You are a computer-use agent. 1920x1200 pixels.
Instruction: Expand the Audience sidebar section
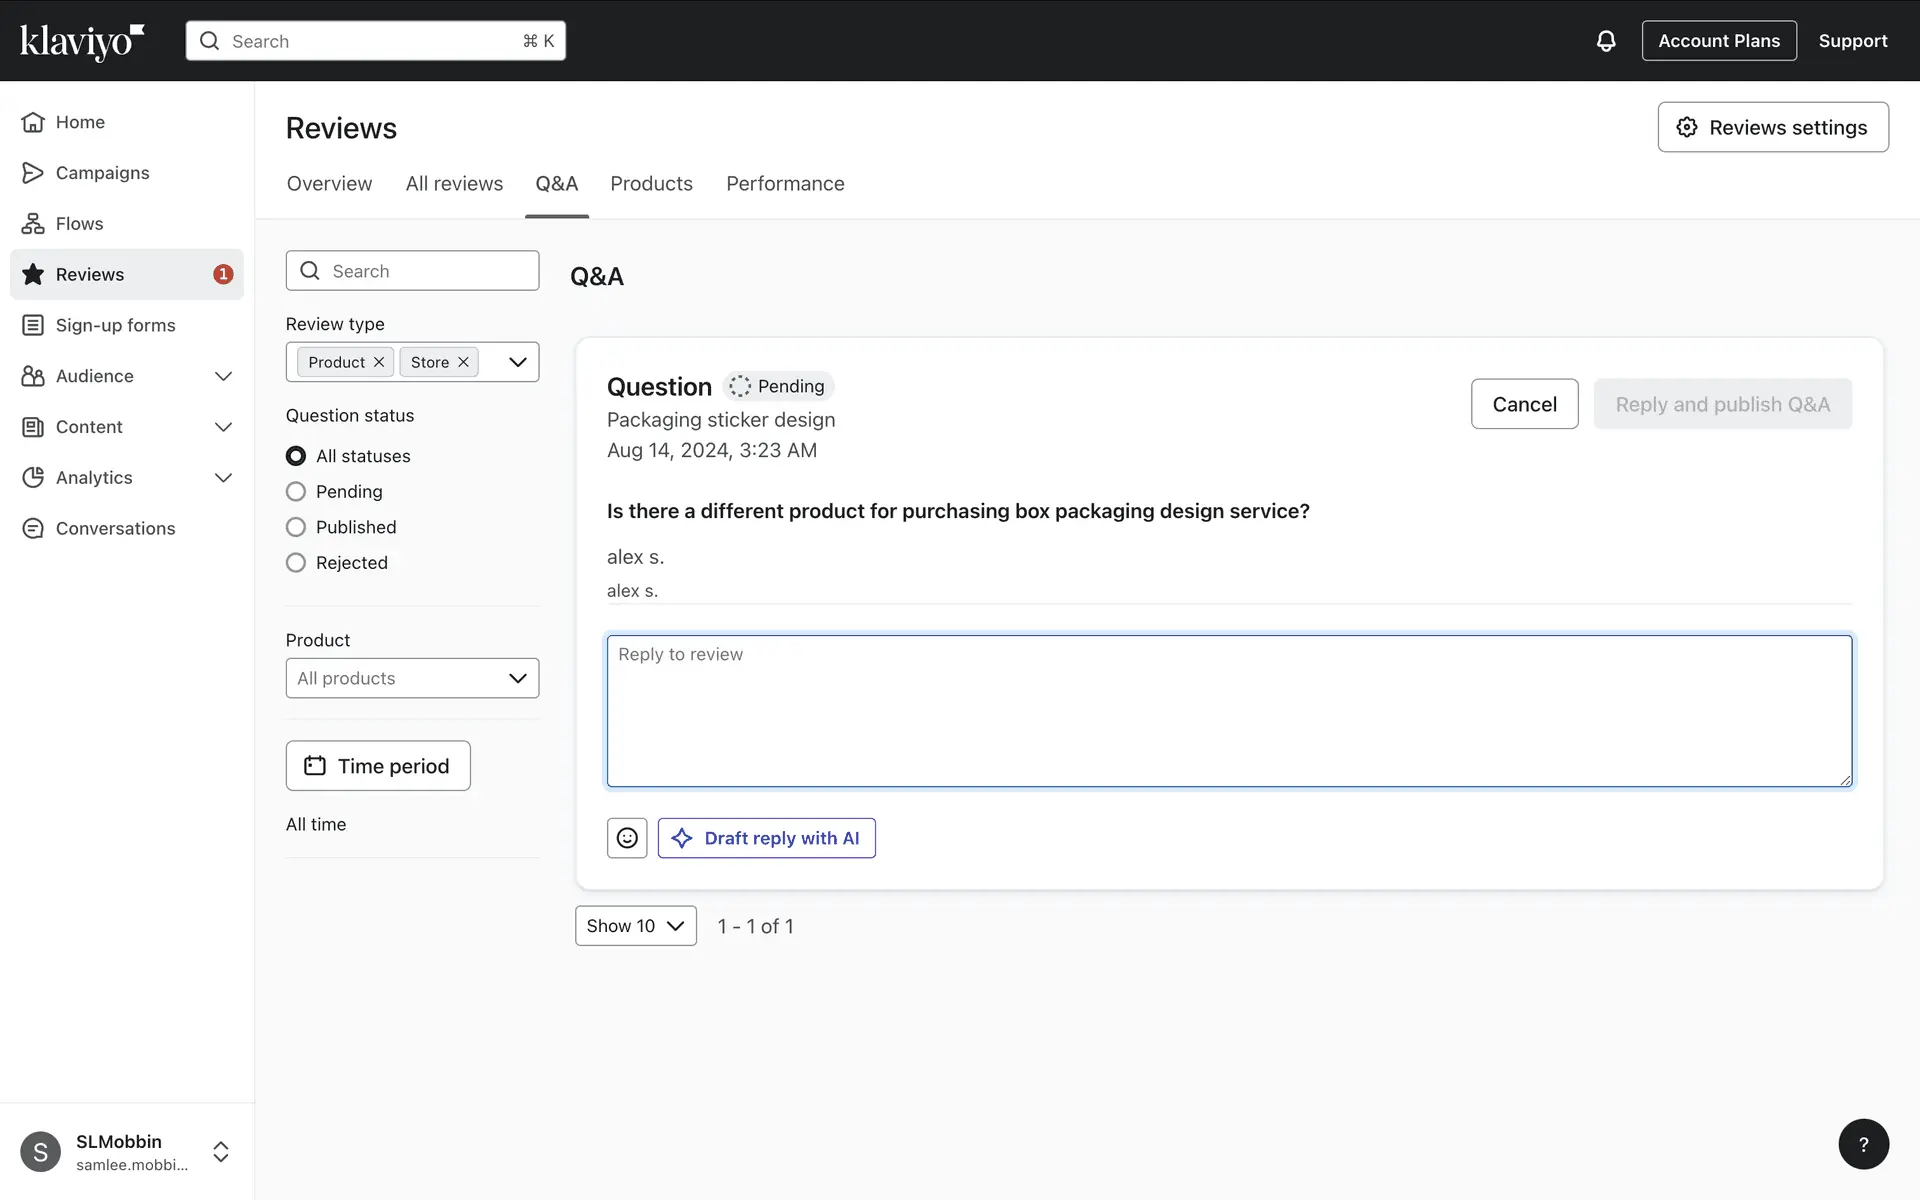point(223,376)
